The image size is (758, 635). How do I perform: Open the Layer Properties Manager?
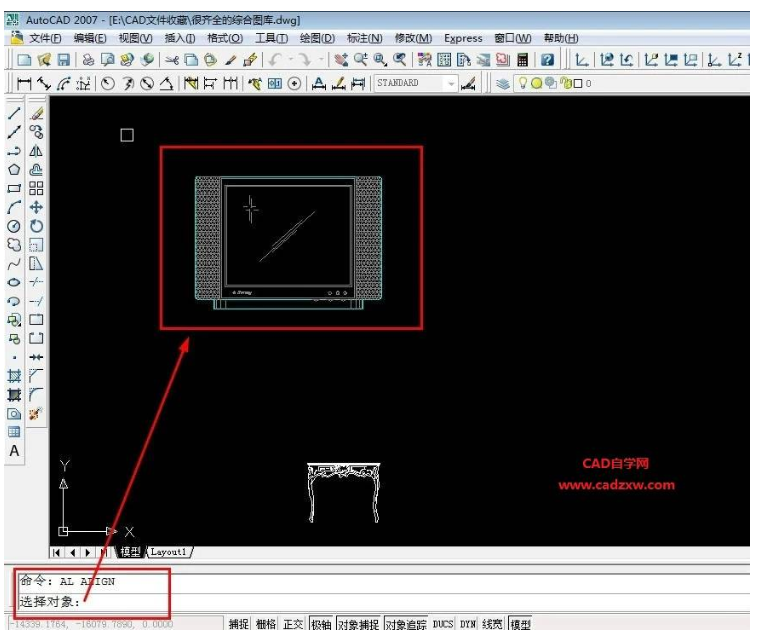click(503, 84)
